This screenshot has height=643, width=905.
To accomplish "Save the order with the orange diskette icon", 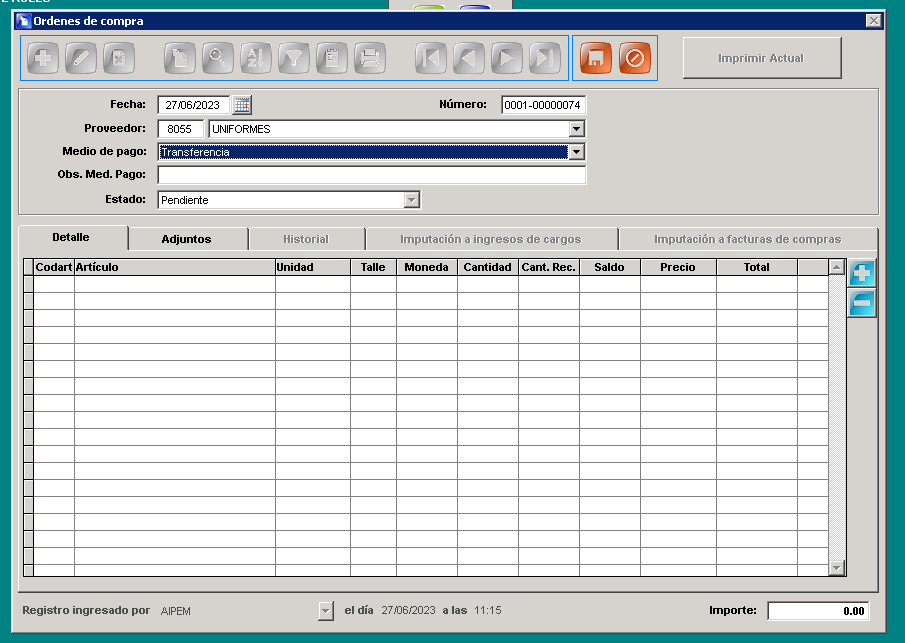I will click(596, 58).
